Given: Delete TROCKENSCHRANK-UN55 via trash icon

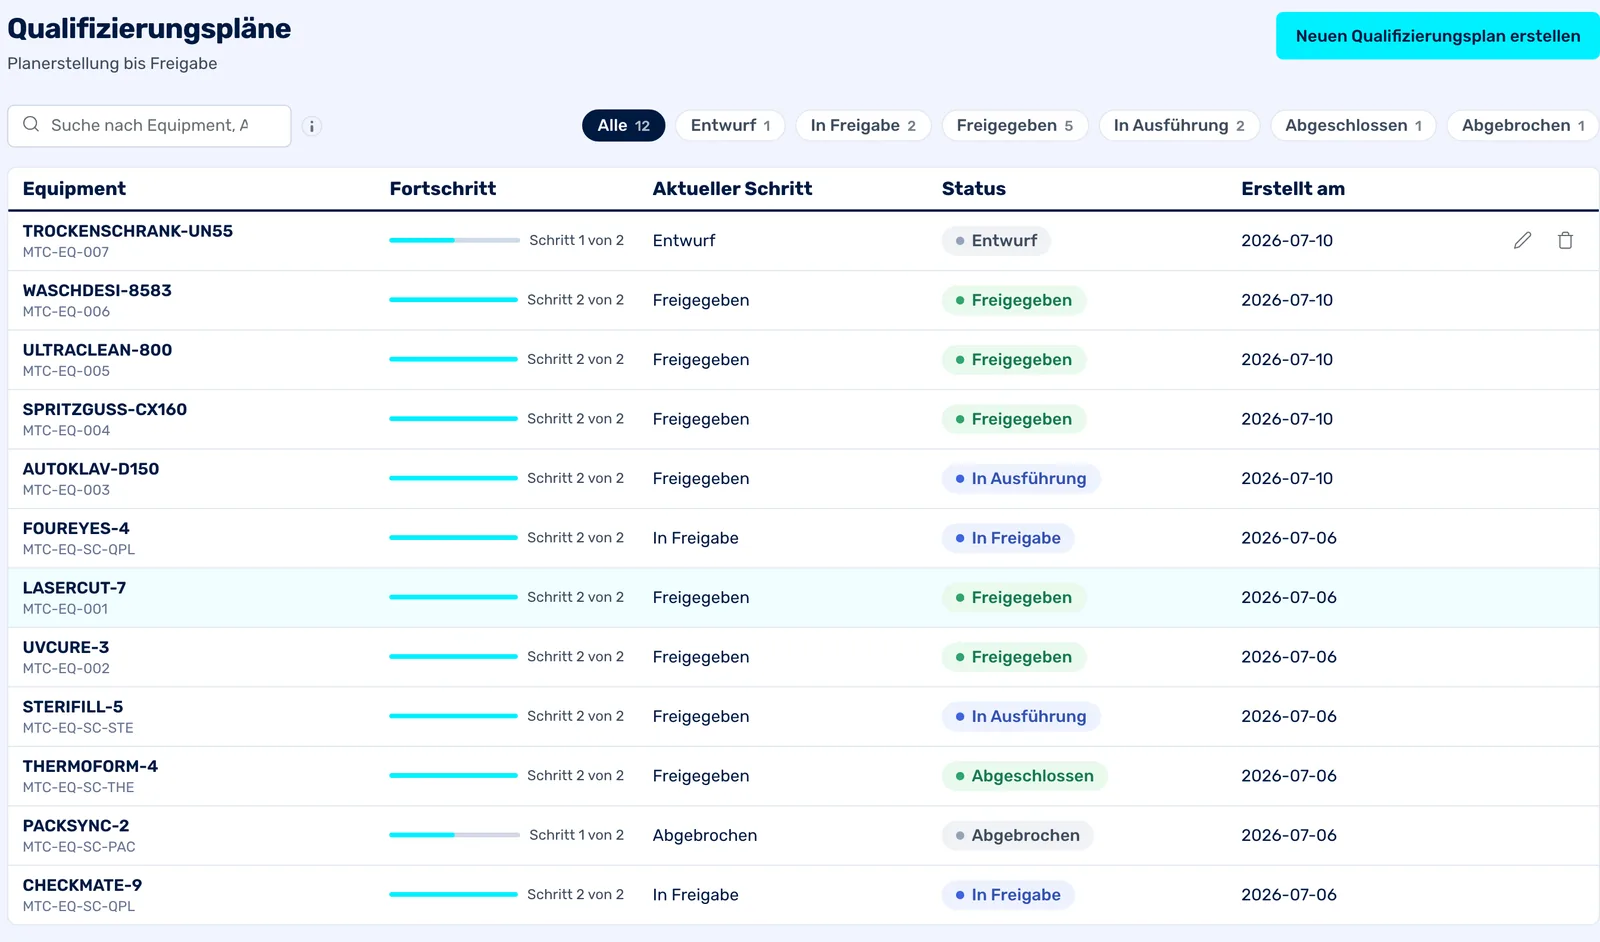Looking at the screenshot, I should click(1565, 240).
